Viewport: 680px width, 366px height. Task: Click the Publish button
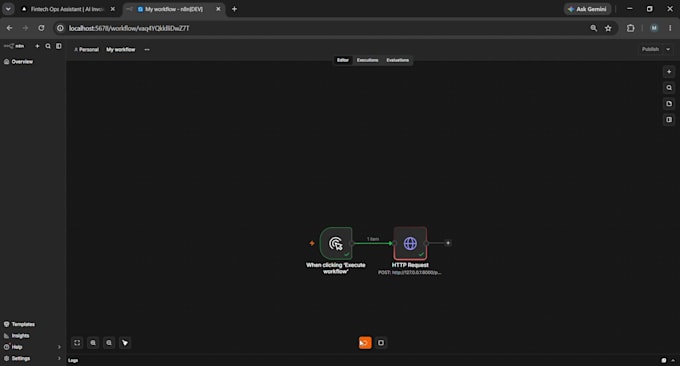pyautogui.click(x=650, y=49)
